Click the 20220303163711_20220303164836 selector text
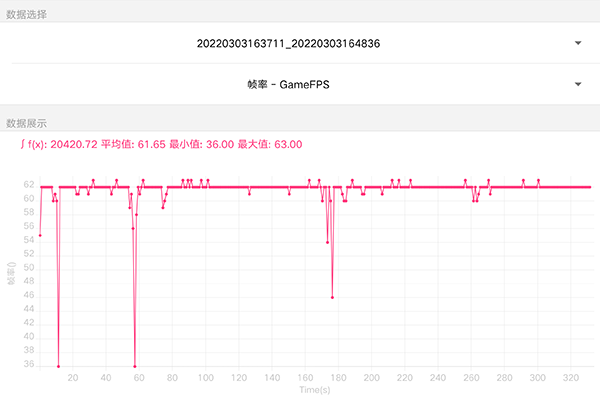Screen dimensions: 600x401 (x=291, y=44)
